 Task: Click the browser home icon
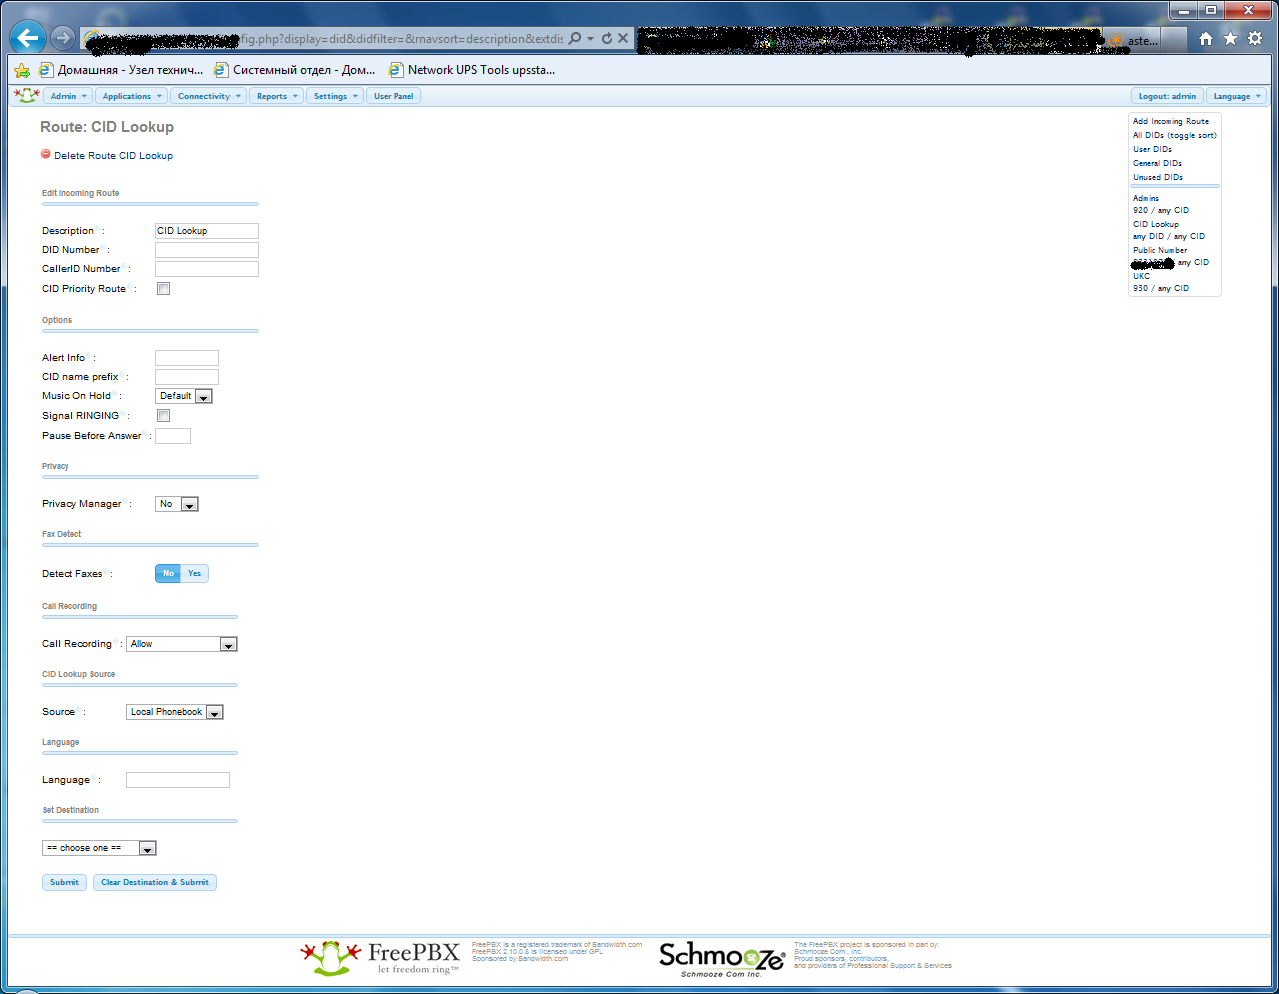(1206, 38)
